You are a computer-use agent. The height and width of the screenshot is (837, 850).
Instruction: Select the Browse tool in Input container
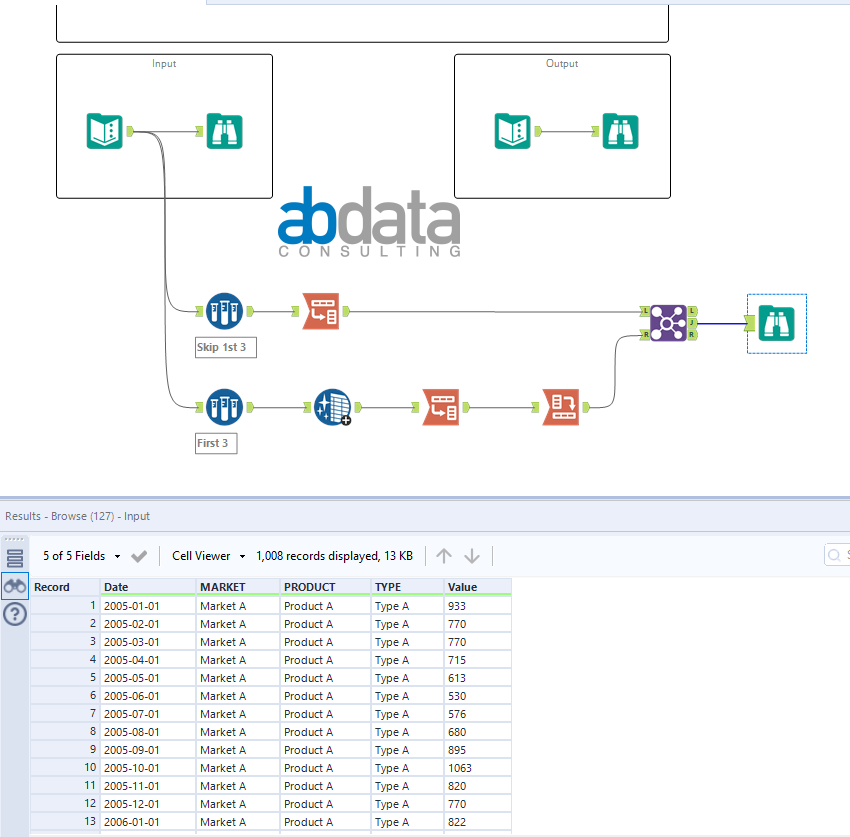224,131
